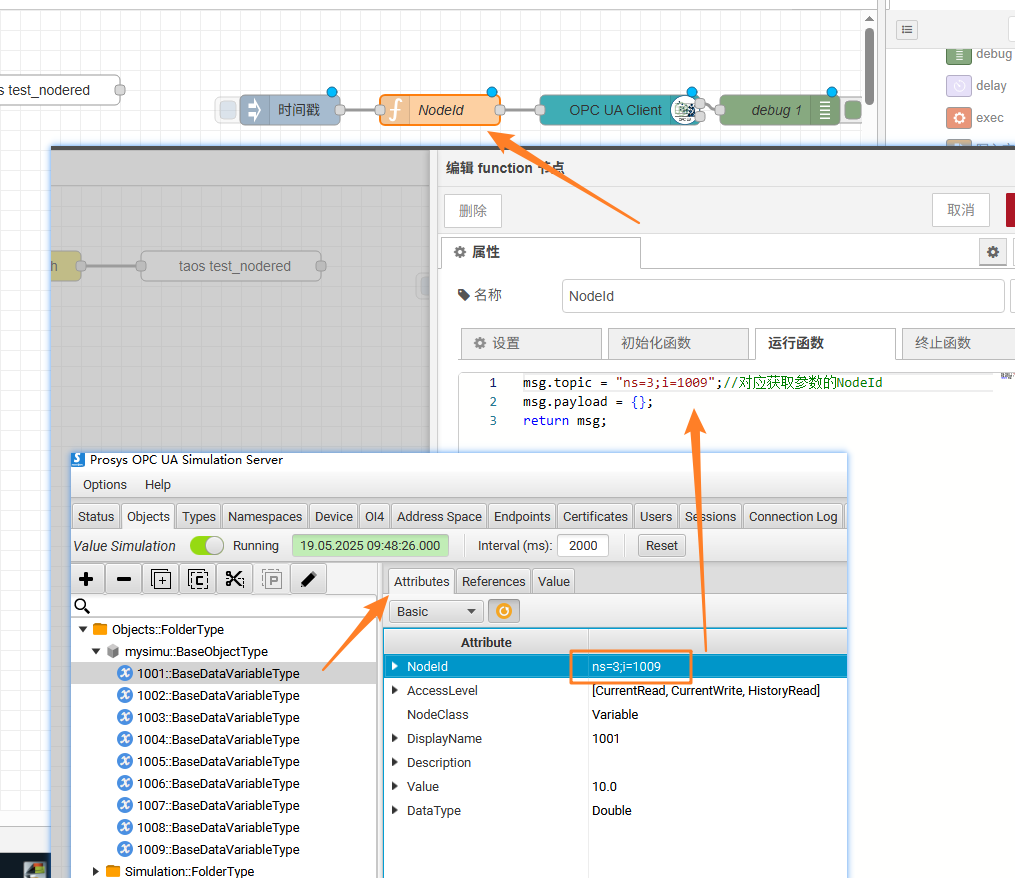Click the Reset button
Viewport: 1015px width, 878px height.
661,545
